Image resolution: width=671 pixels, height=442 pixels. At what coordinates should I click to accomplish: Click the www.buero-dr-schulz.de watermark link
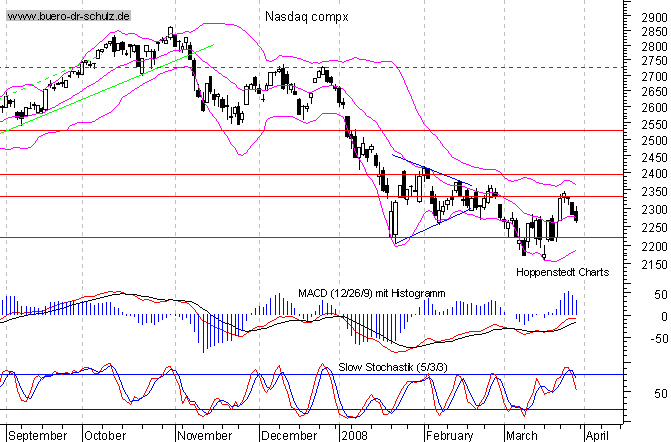click(x=68, y=16)
